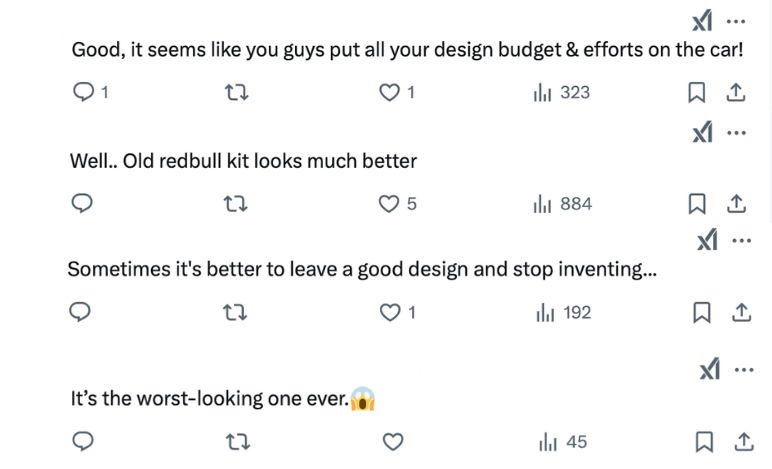Retweet the 'Old redbull kit' tweet
Image resolution: width=772 pixels, height=469 pixels.
click(235, 203)
